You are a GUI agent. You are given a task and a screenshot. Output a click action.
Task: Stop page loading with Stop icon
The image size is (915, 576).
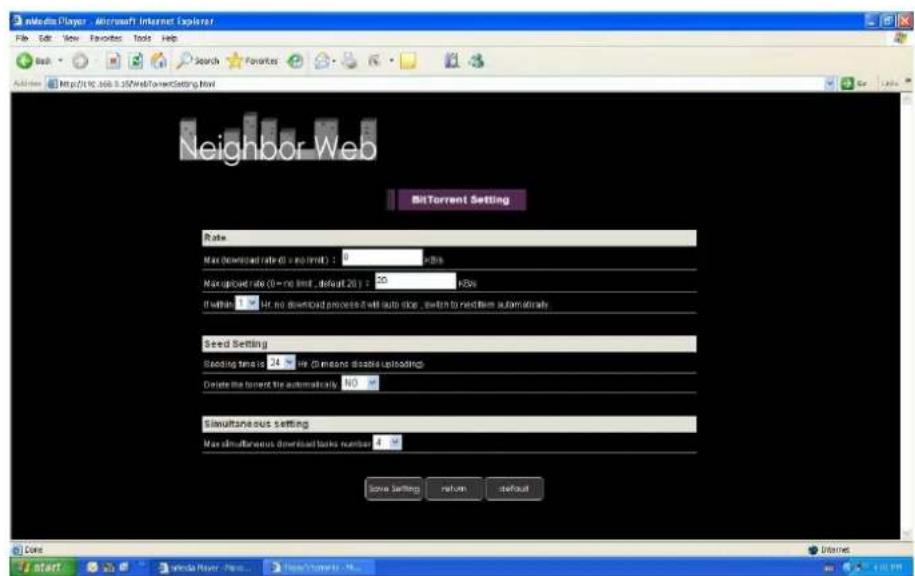point(113,61)
